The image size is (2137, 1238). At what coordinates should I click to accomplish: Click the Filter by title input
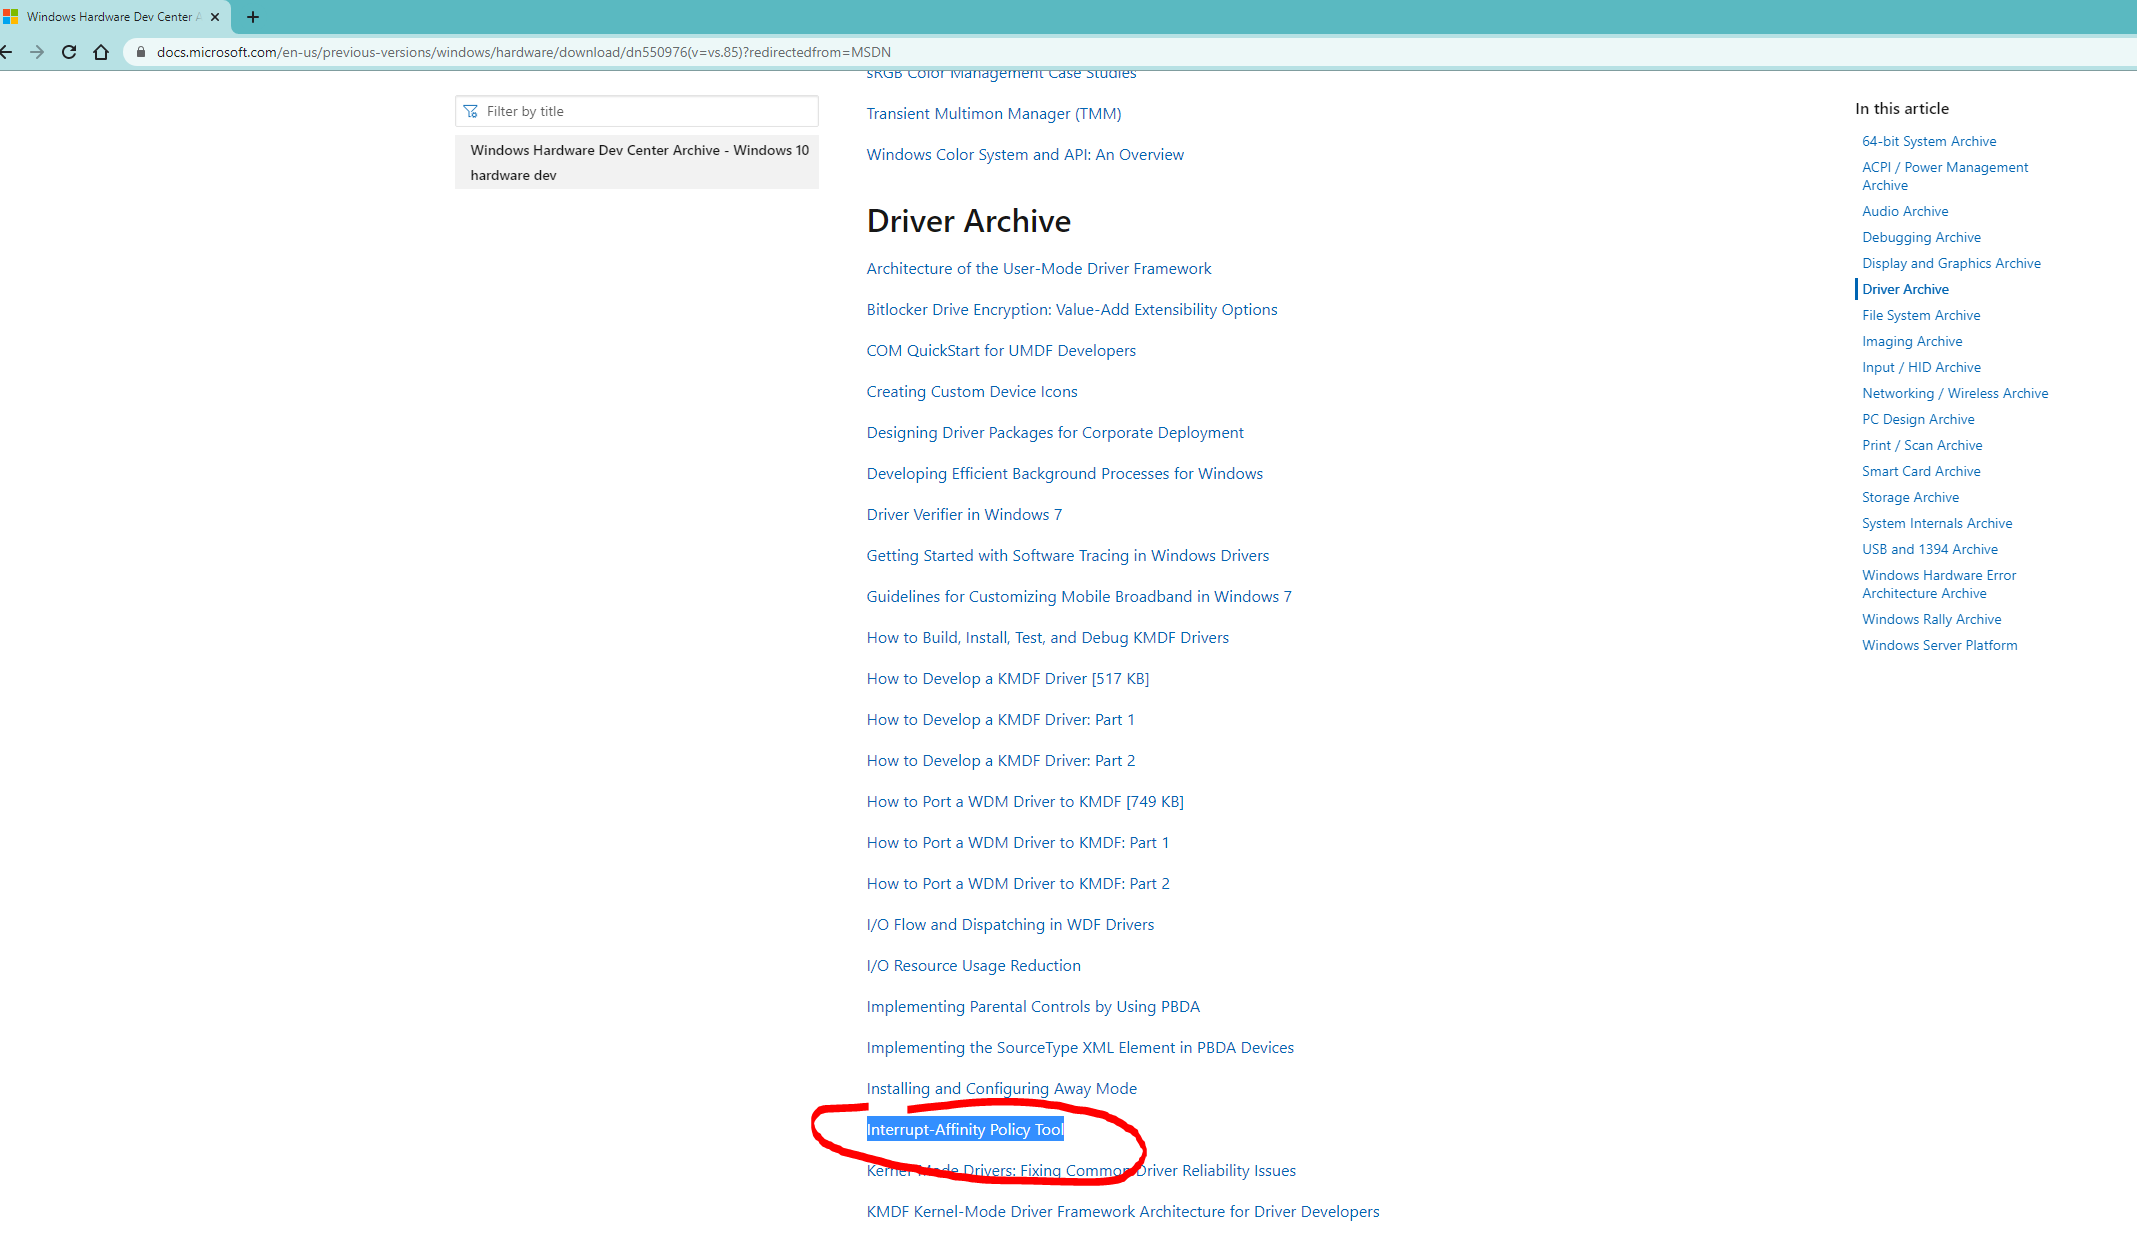click(x=637, y=111)
